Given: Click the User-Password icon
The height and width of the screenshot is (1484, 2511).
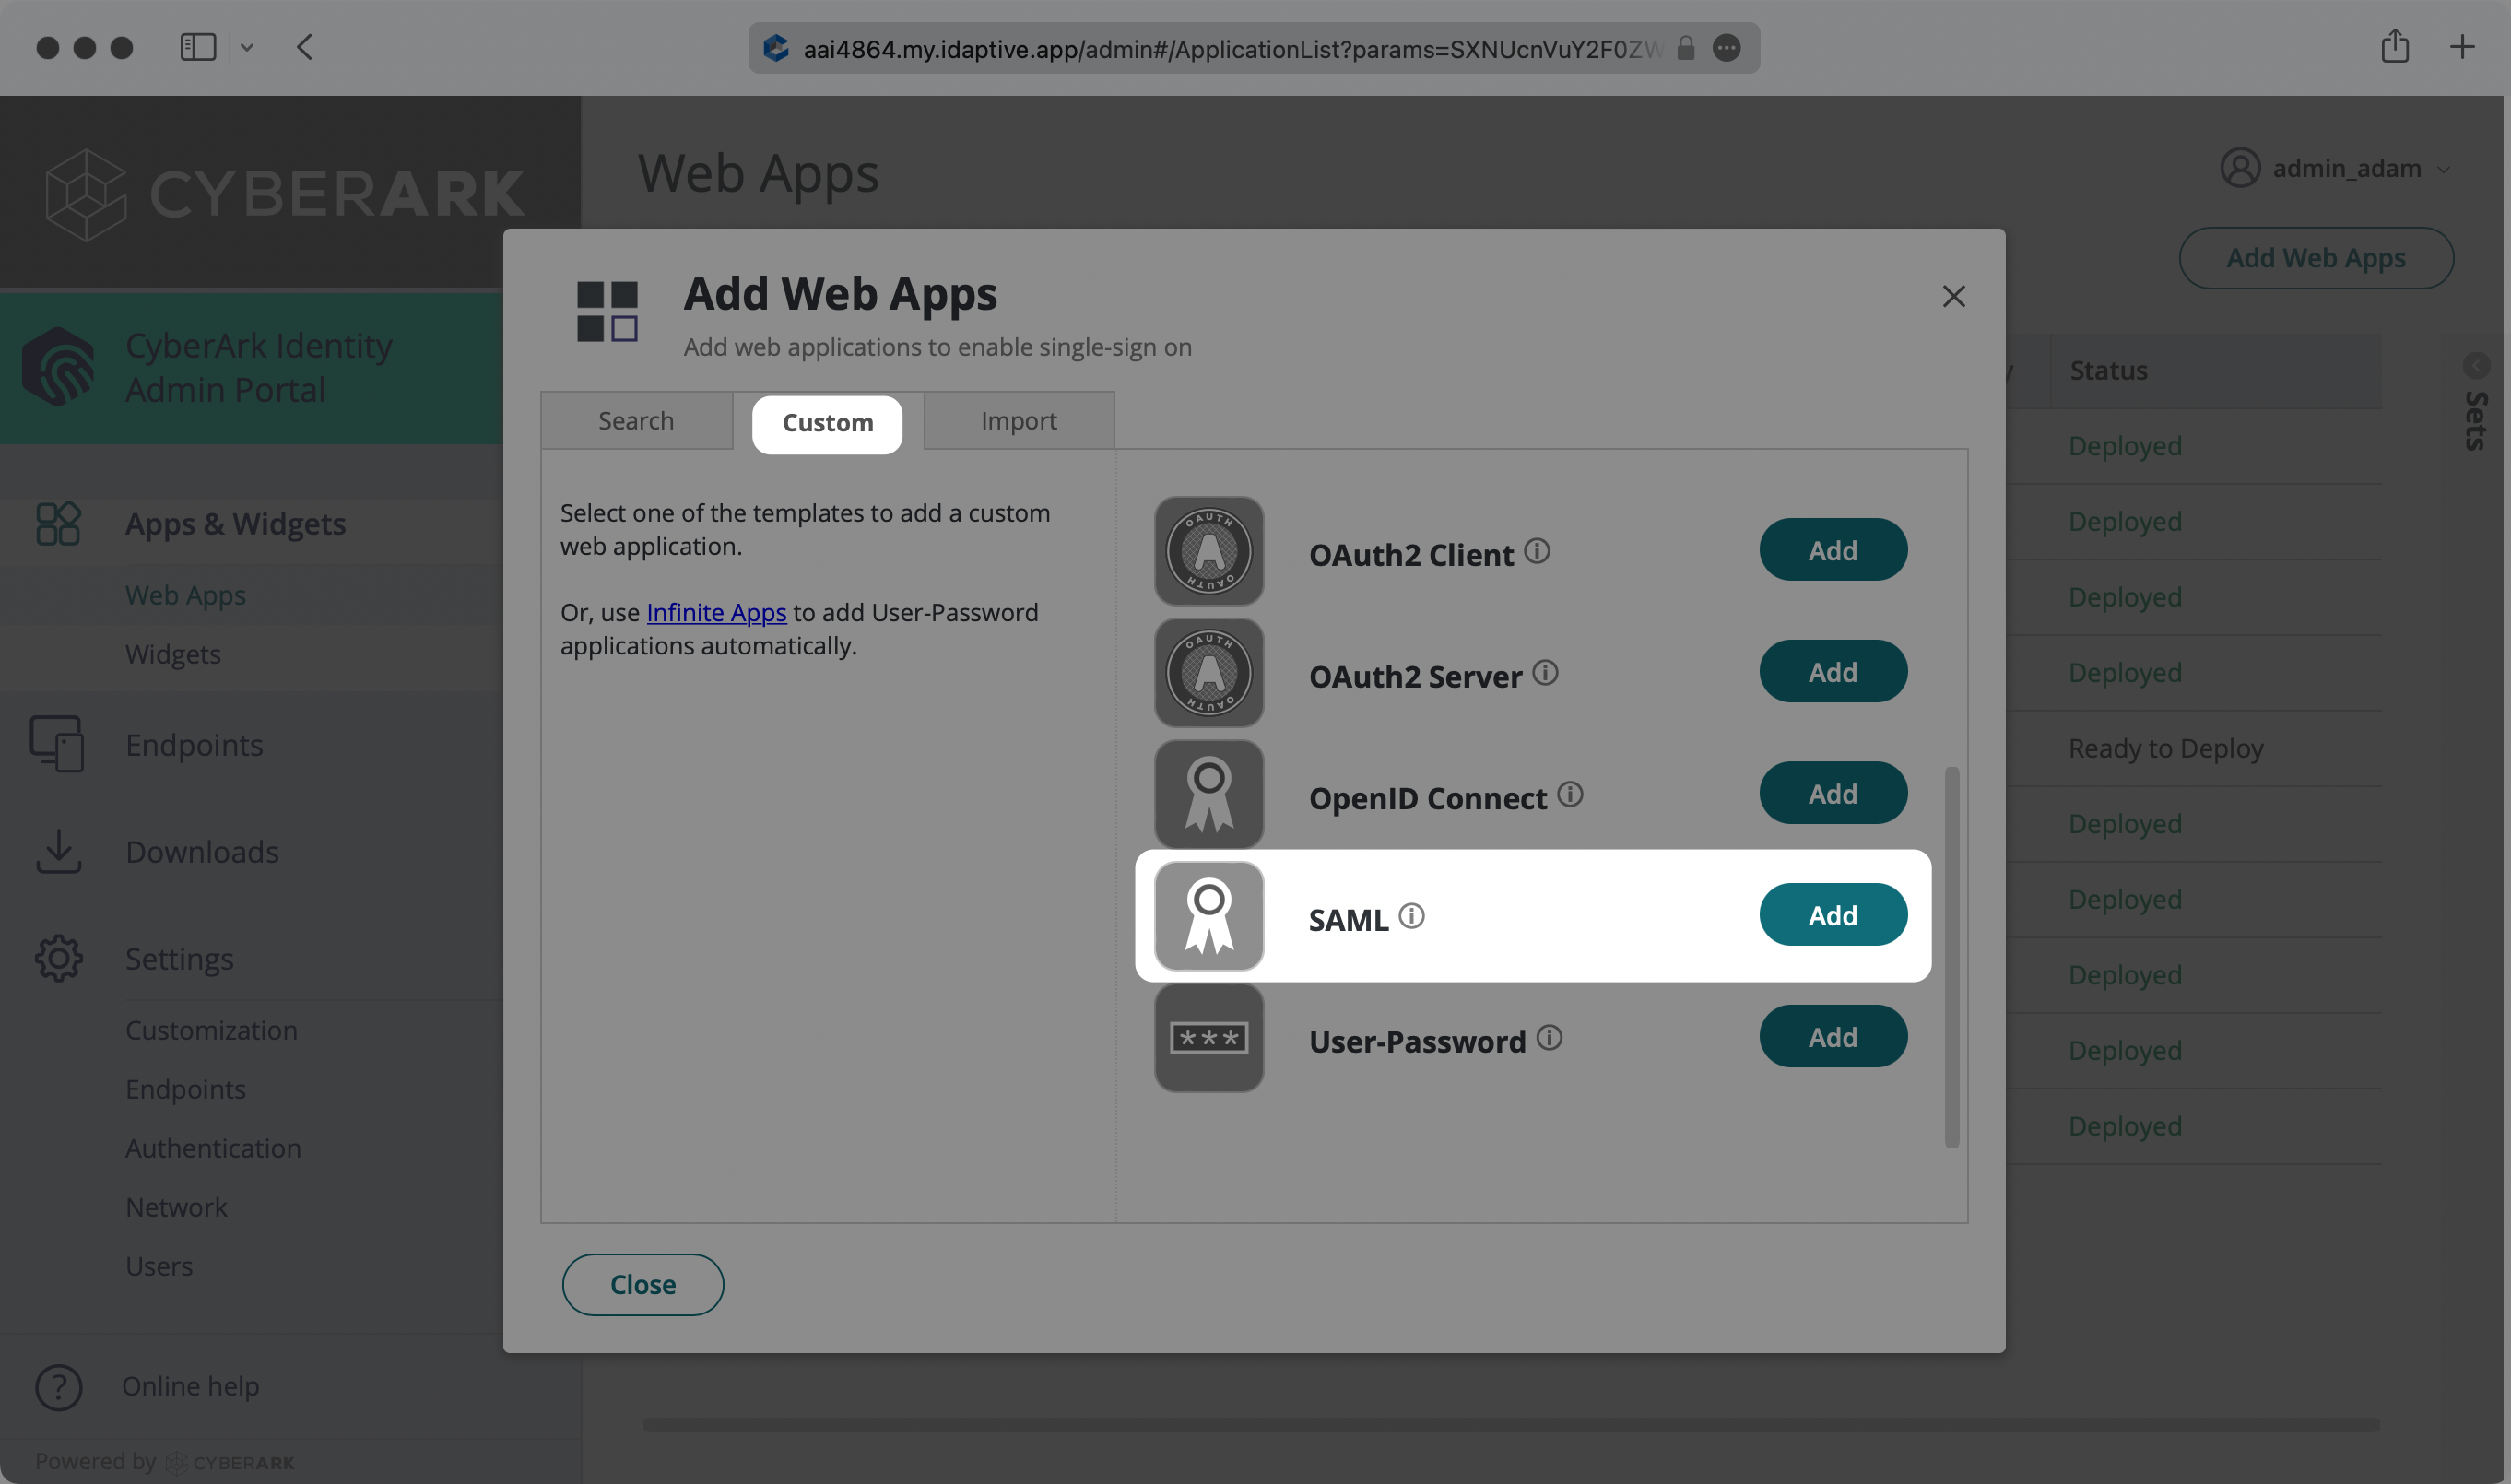Looking at the screenshot, I should [x=1208, y=1037].
